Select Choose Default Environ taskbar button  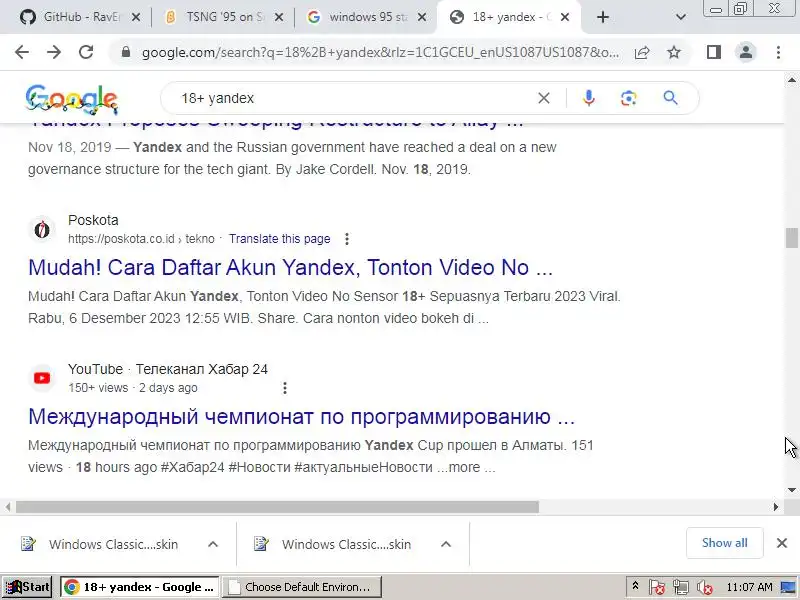302,587
